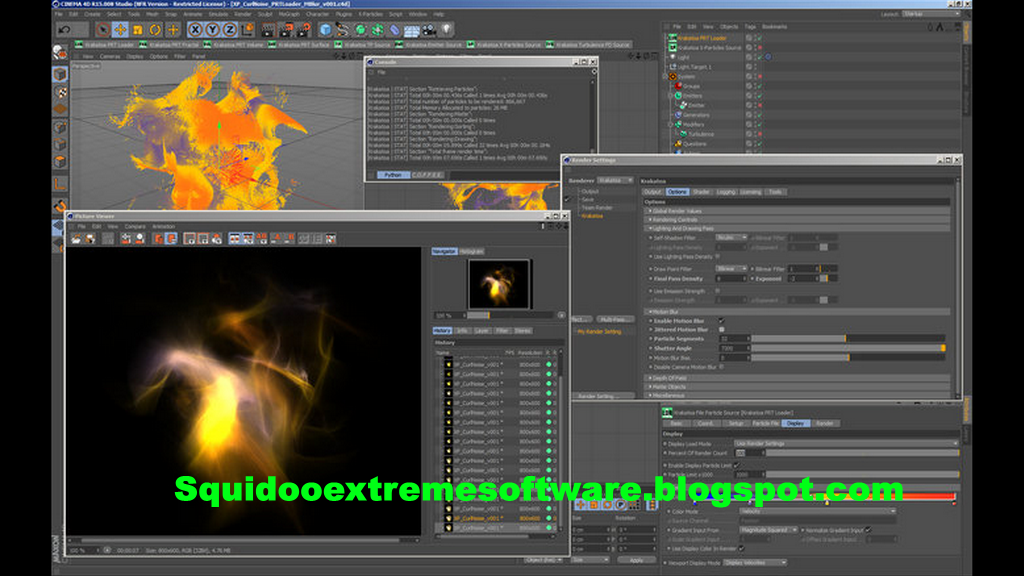Screen dimensions: 1024x576
Task: Select the Live Selection tool
Action: 103,29
